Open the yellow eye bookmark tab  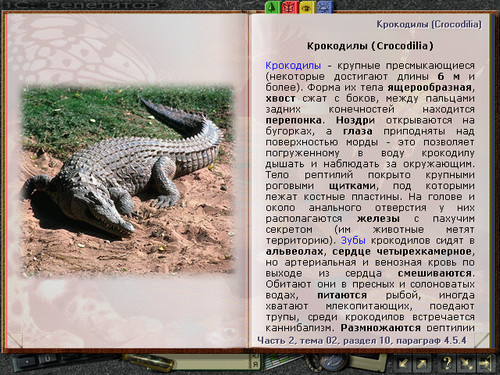tap(307, 7)
